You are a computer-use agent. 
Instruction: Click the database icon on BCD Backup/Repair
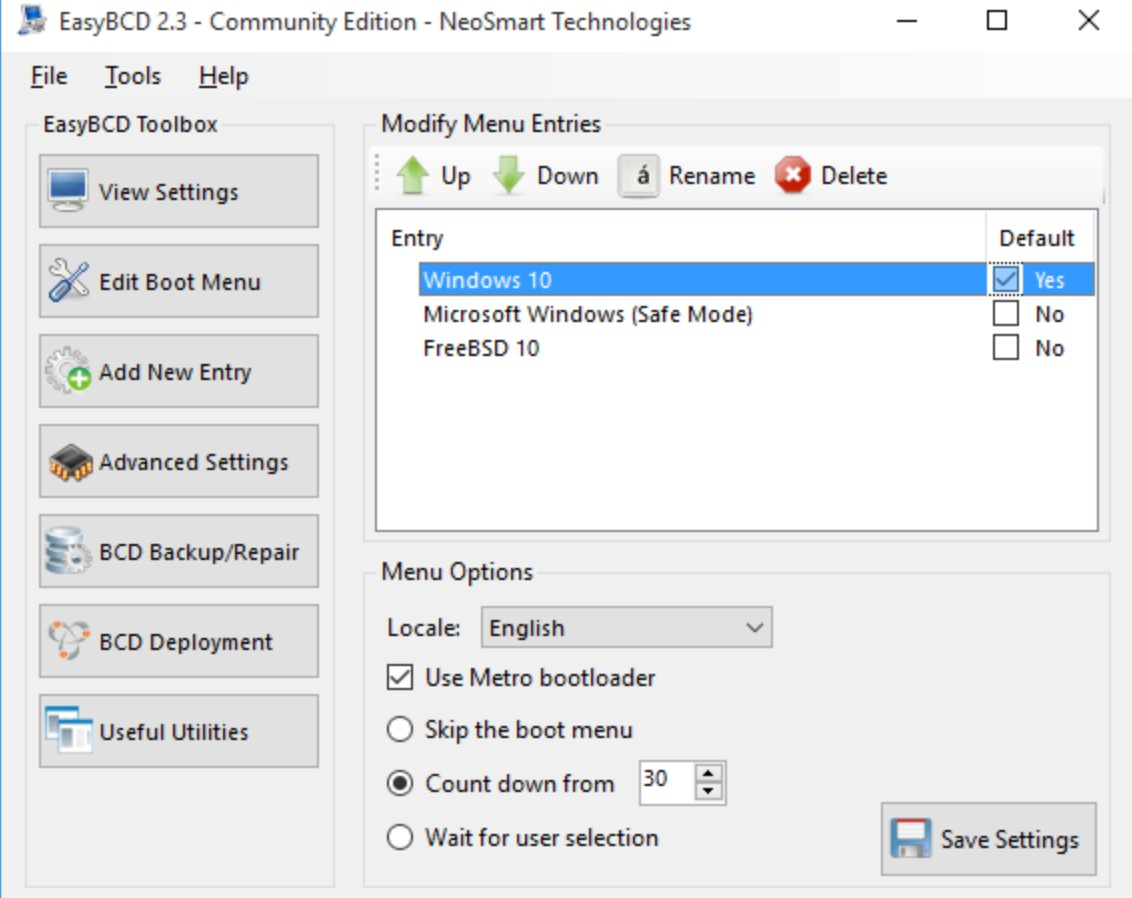pyautogui.click(x=68, y=551)
